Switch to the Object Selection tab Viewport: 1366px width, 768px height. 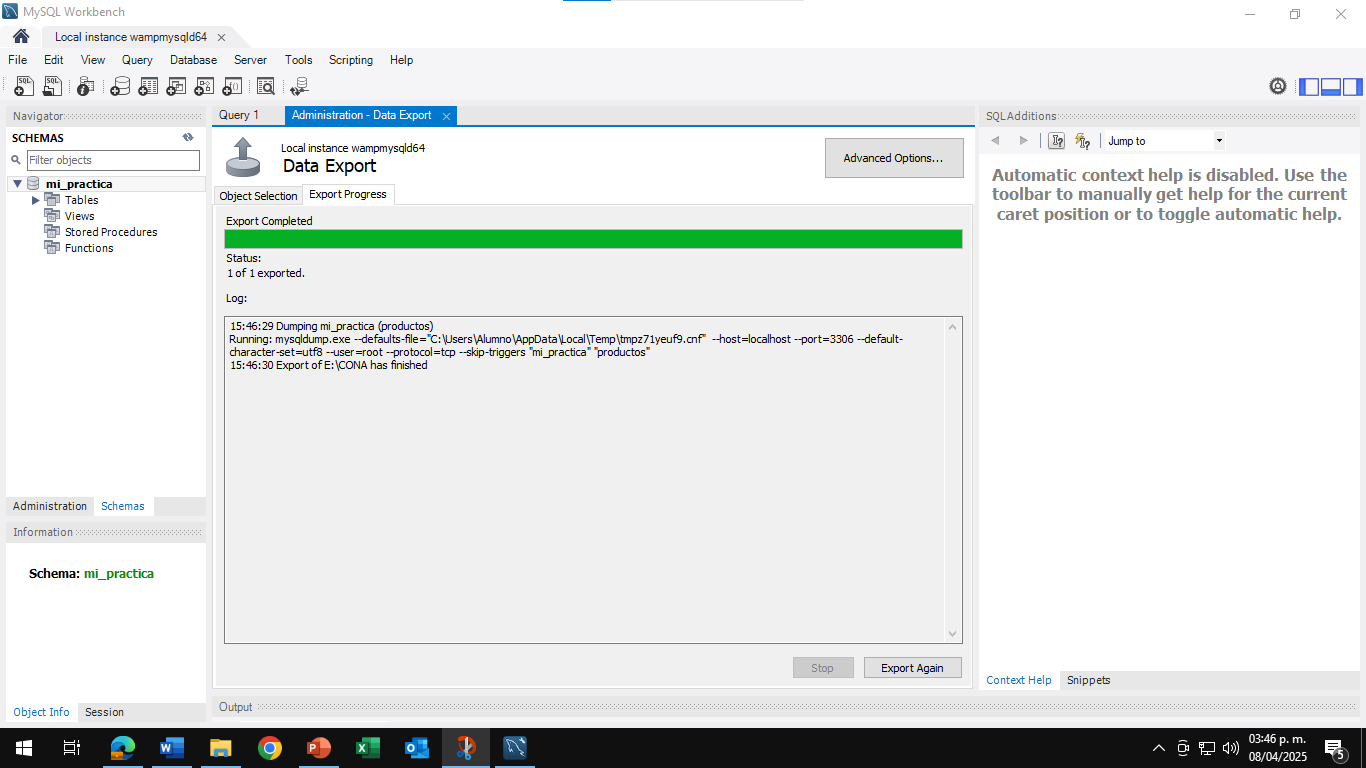coord(258,196)
